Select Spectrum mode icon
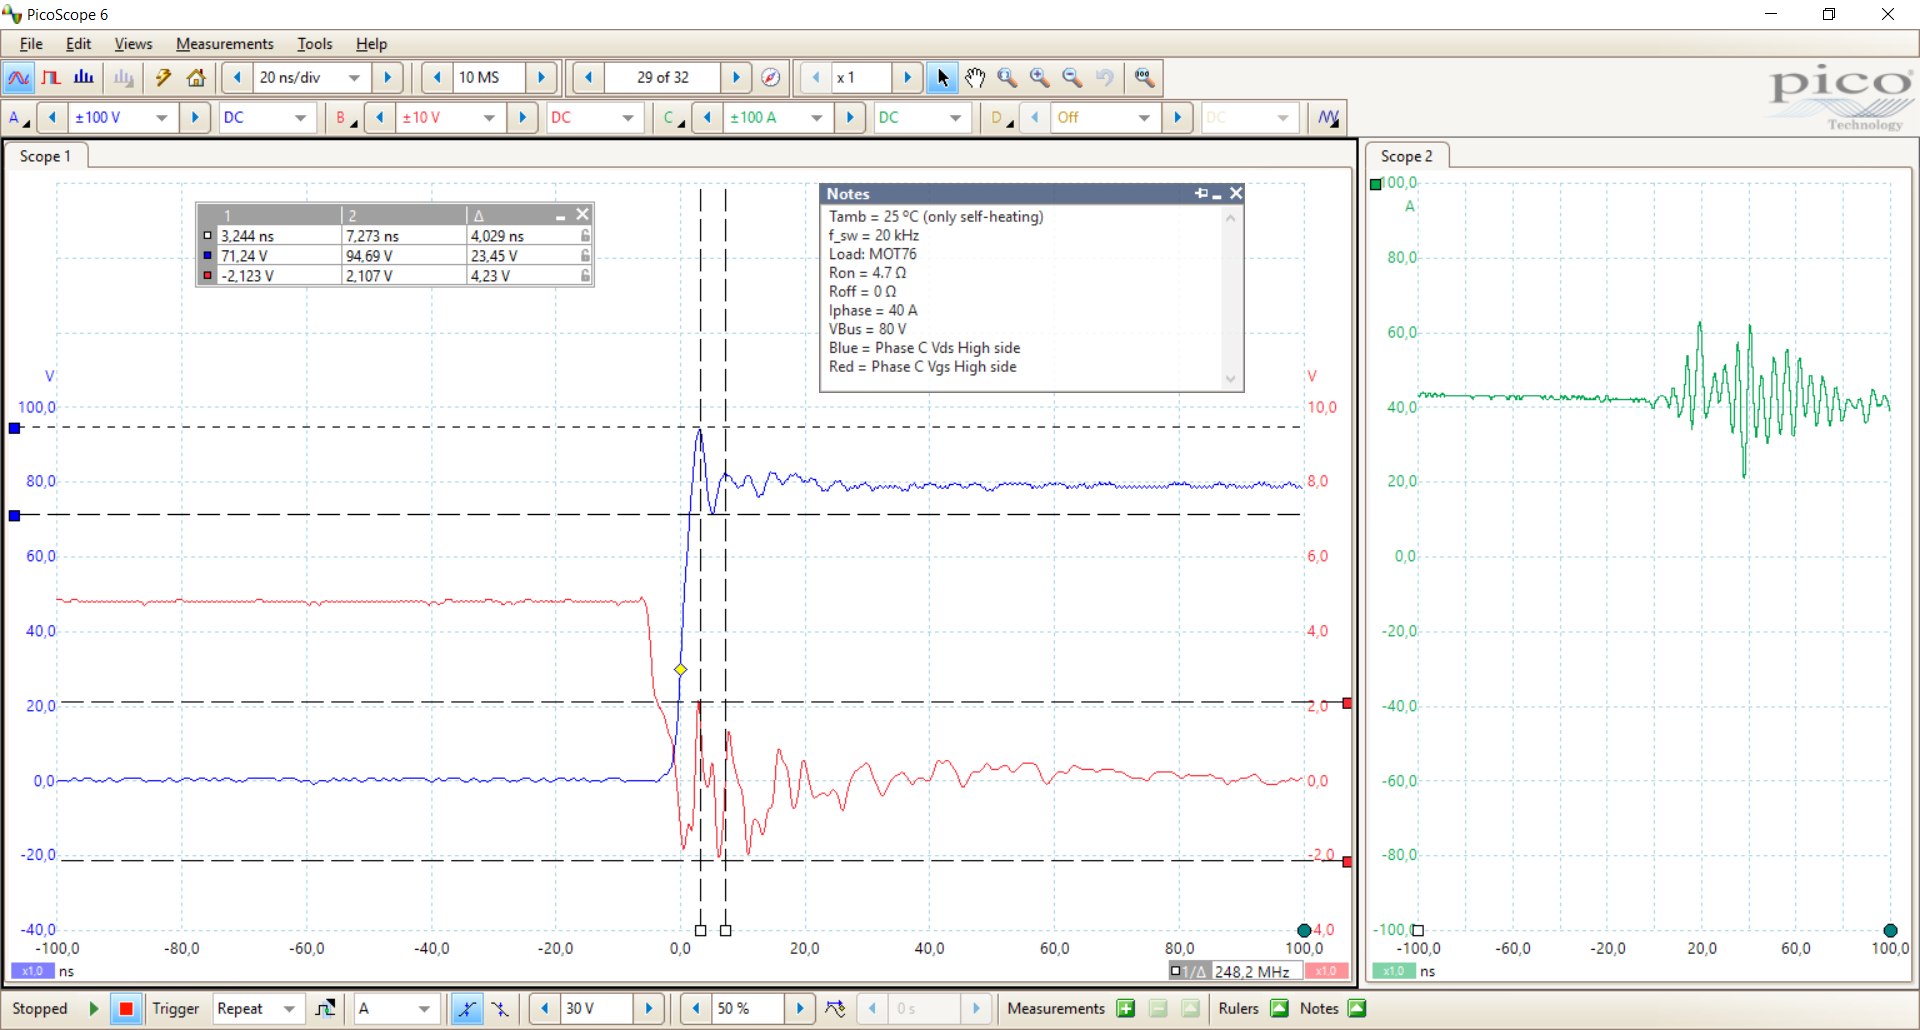 click(84, 78)
